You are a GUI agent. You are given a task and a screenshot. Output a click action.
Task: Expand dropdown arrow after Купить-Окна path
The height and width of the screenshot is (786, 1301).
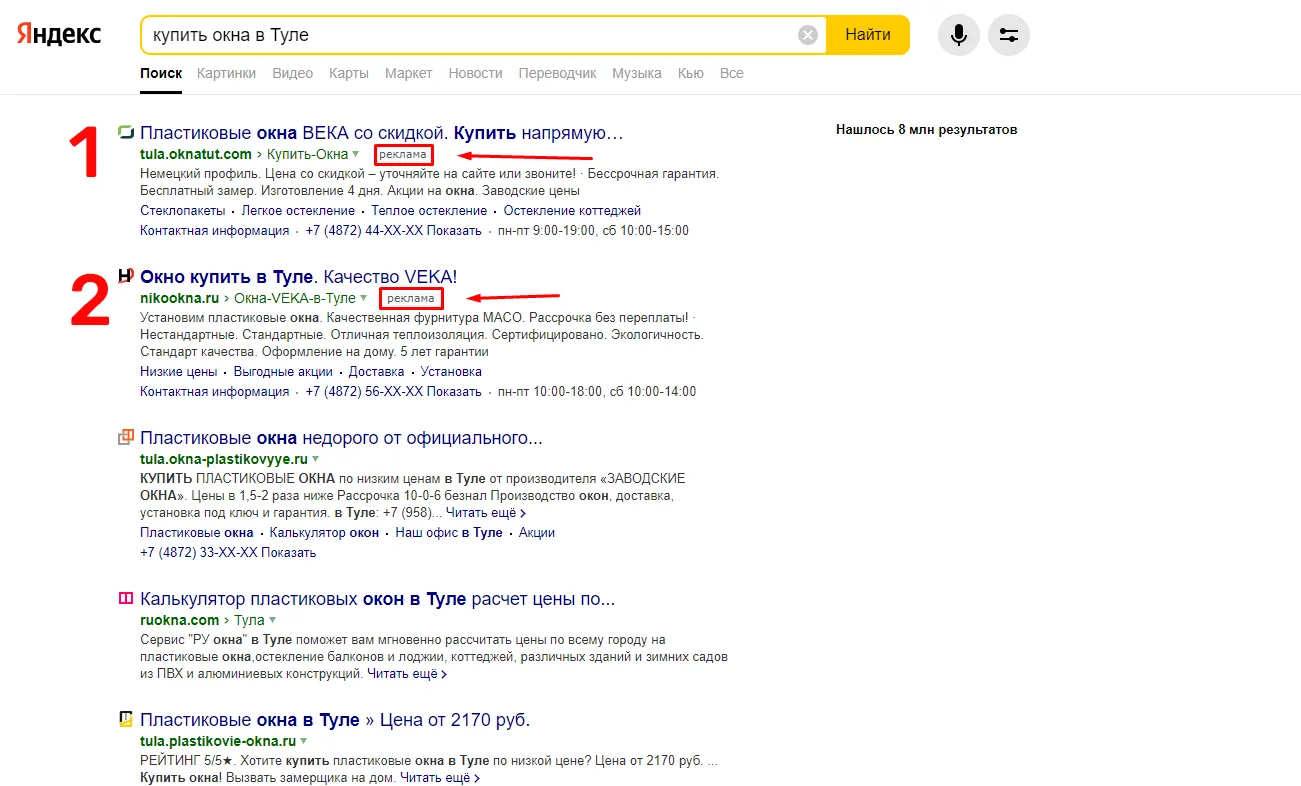(355, 154)
